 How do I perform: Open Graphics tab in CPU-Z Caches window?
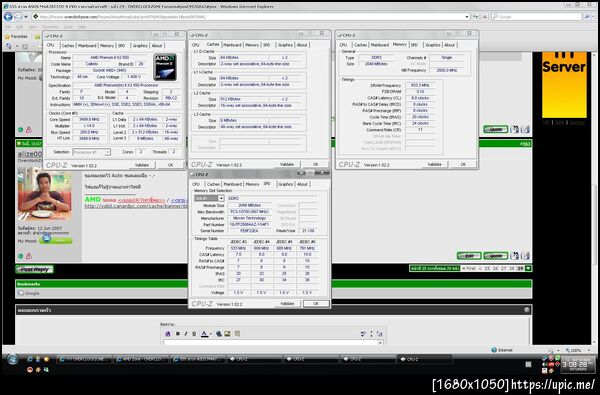coord(285,45)
